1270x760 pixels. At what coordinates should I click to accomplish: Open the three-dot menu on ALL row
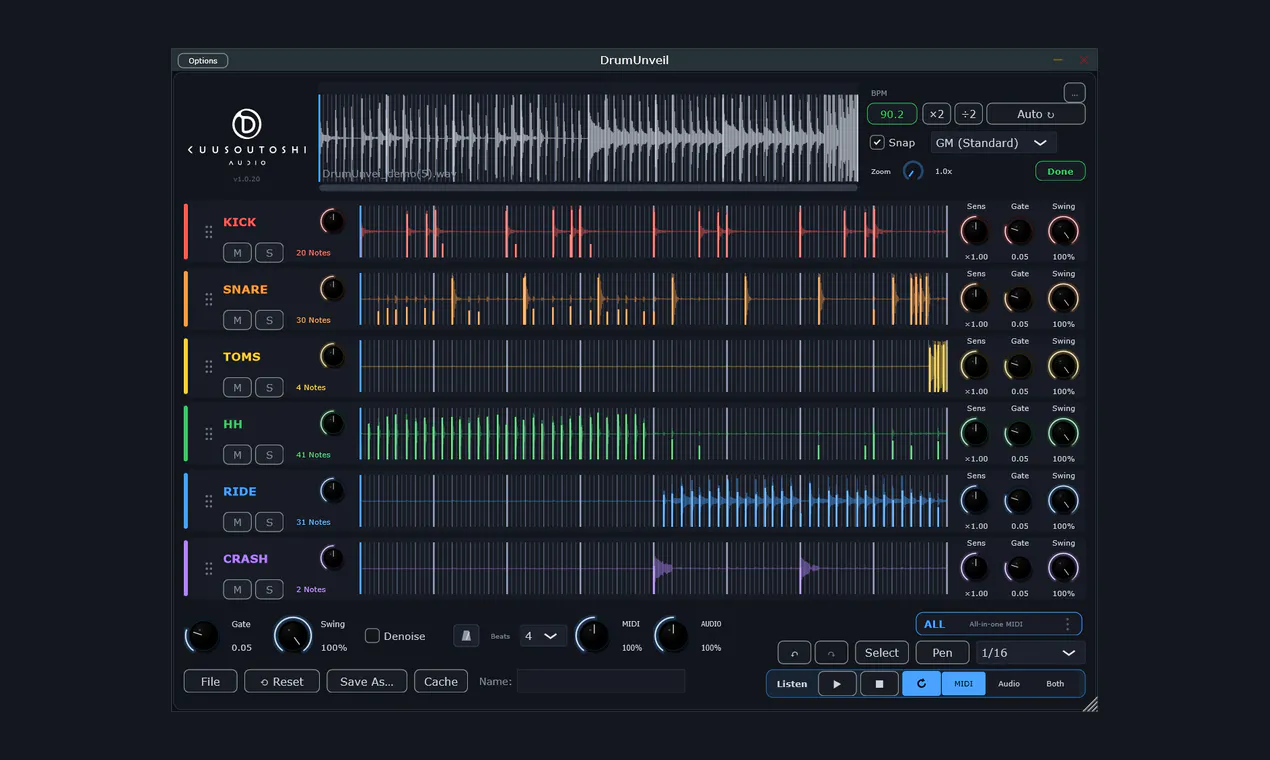[1067, 624]
